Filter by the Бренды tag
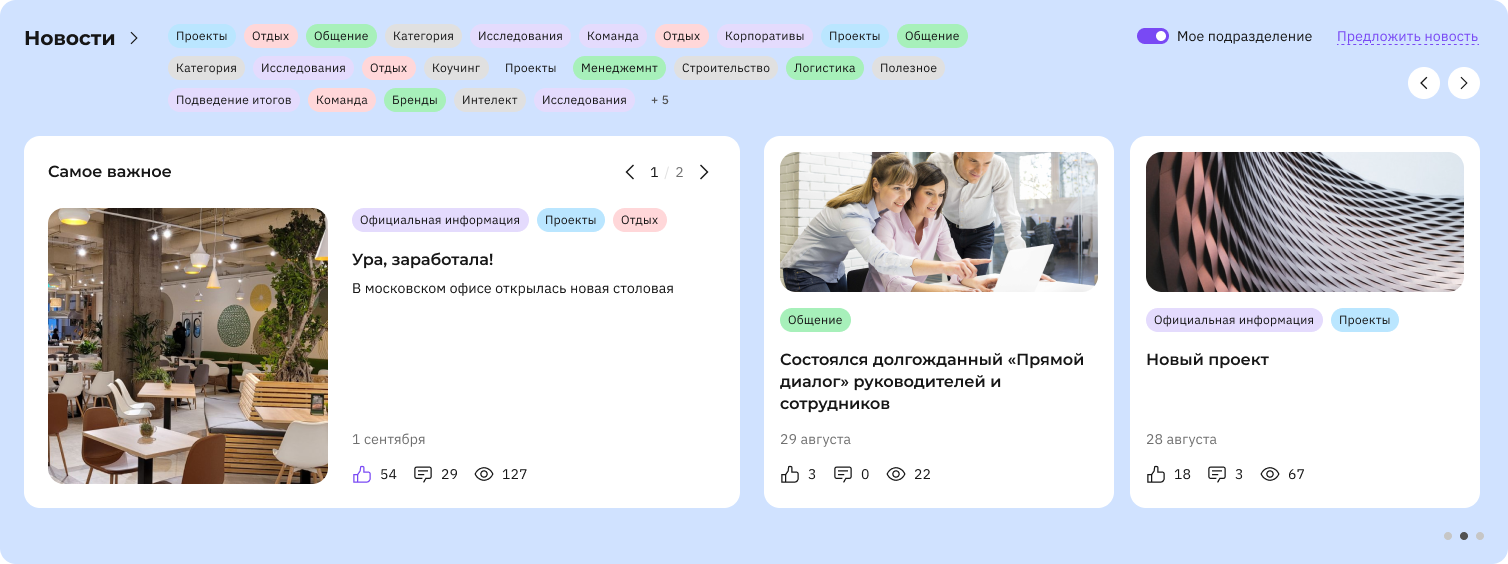 415,100
